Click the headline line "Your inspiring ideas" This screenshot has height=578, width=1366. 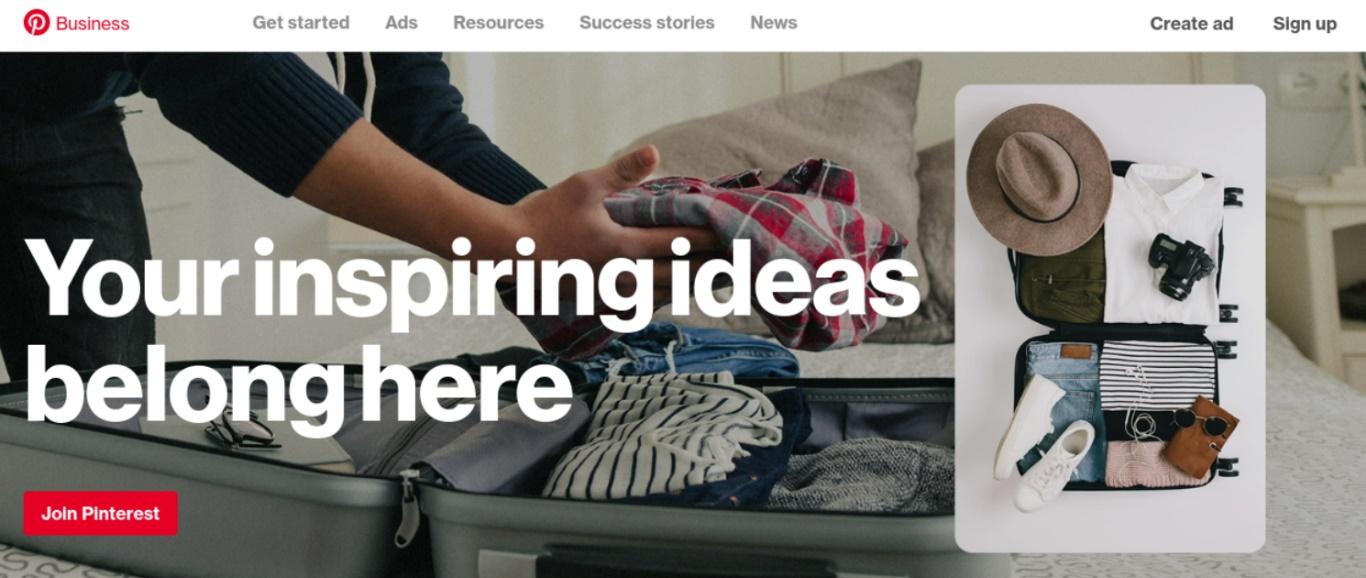[472, 279]
